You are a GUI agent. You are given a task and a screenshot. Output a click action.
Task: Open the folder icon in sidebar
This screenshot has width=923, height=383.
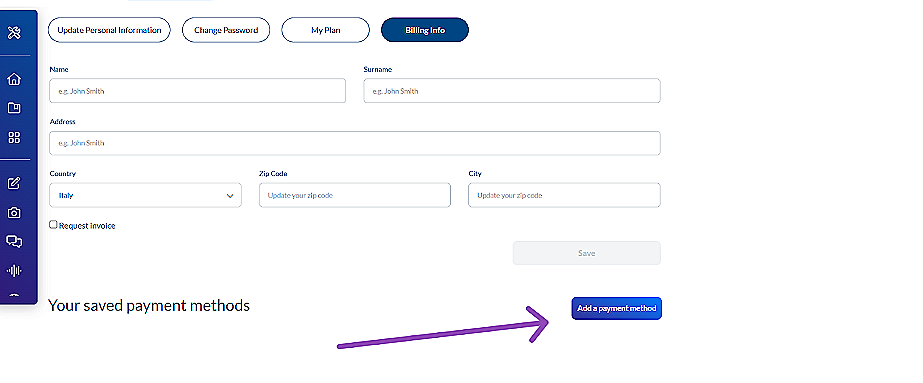[x=14, y=108]
